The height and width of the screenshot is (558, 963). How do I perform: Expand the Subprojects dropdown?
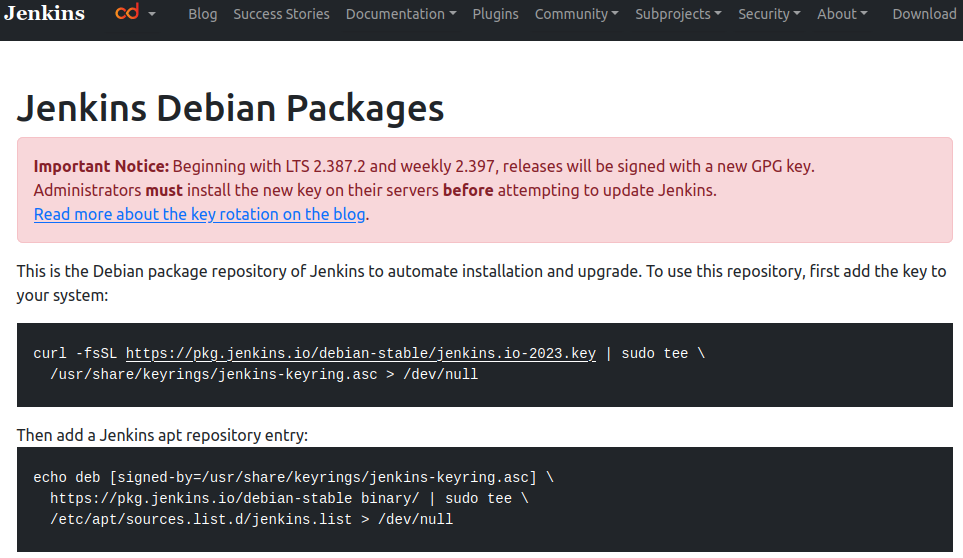(678, 14)
